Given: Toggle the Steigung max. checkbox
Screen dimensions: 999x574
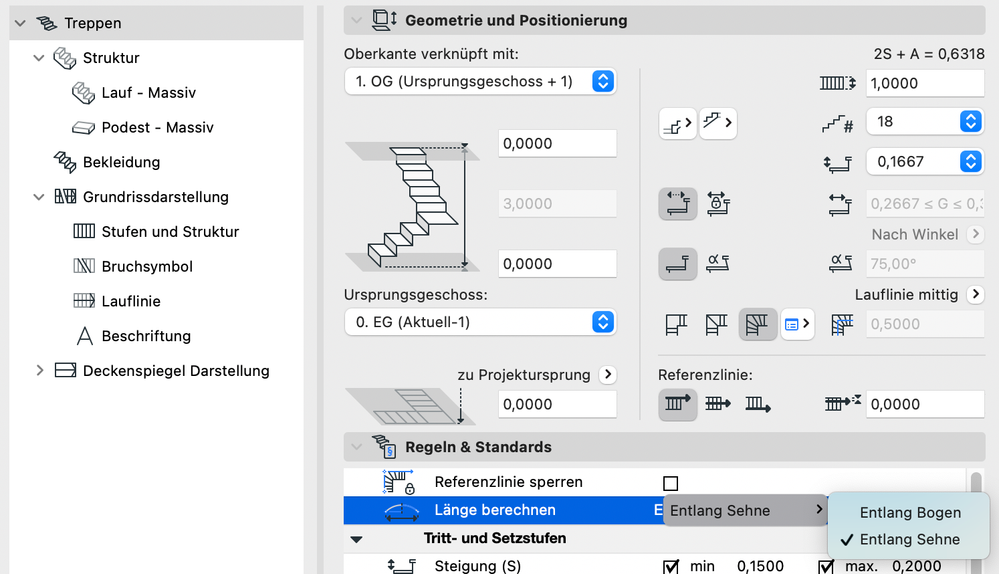Looking at the screenshot, I should click(x=826, y=566).
